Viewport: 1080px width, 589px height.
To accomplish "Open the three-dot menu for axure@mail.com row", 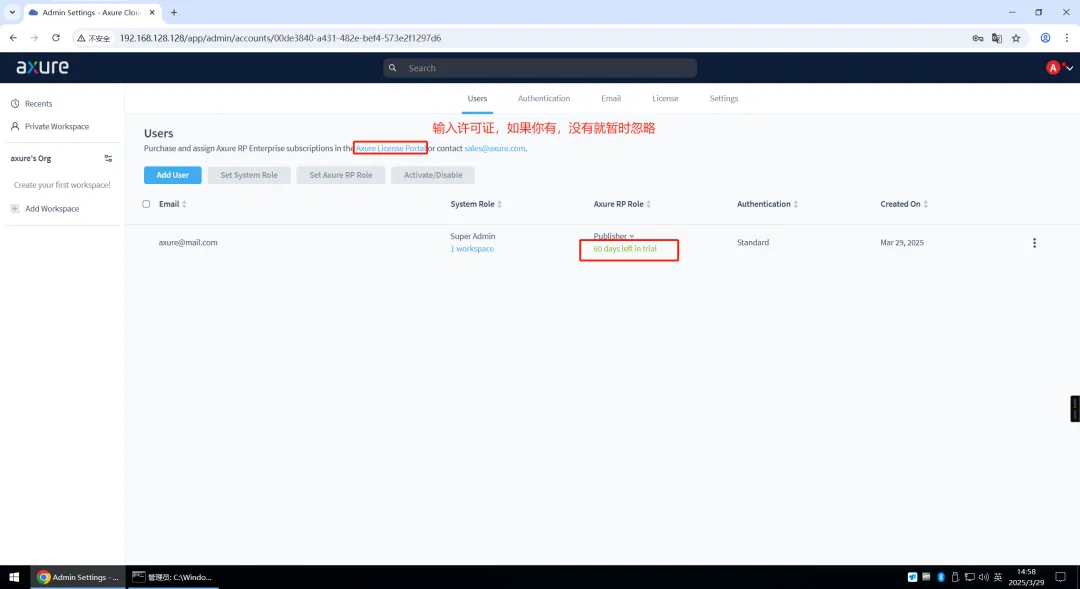I will [1034, 242].
